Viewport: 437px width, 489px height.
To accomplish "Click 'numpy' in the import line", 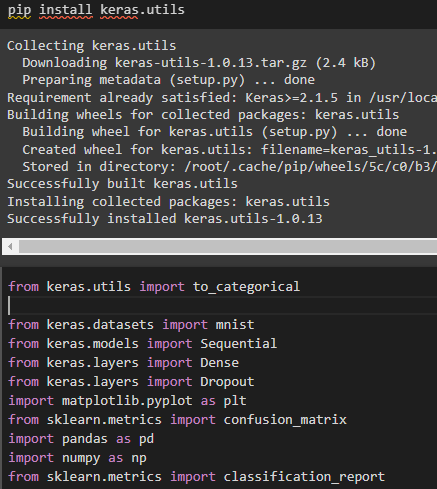I will 81,458.
